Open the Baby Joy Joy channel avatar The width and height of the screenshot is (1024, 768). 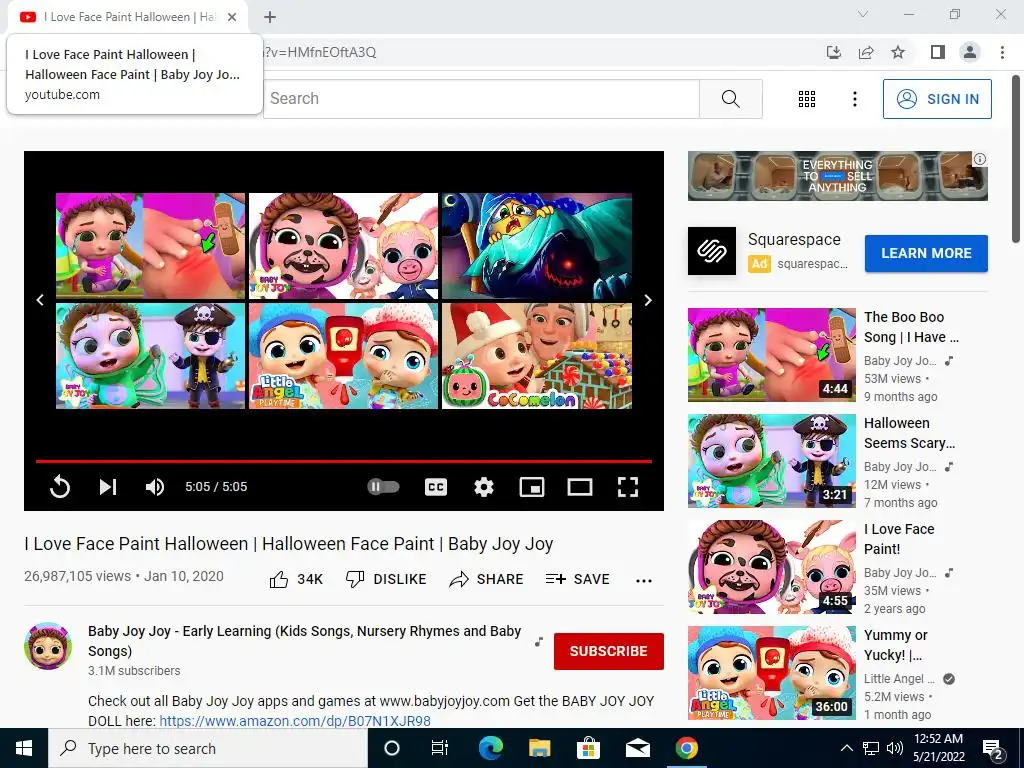(x=48, y=646)
